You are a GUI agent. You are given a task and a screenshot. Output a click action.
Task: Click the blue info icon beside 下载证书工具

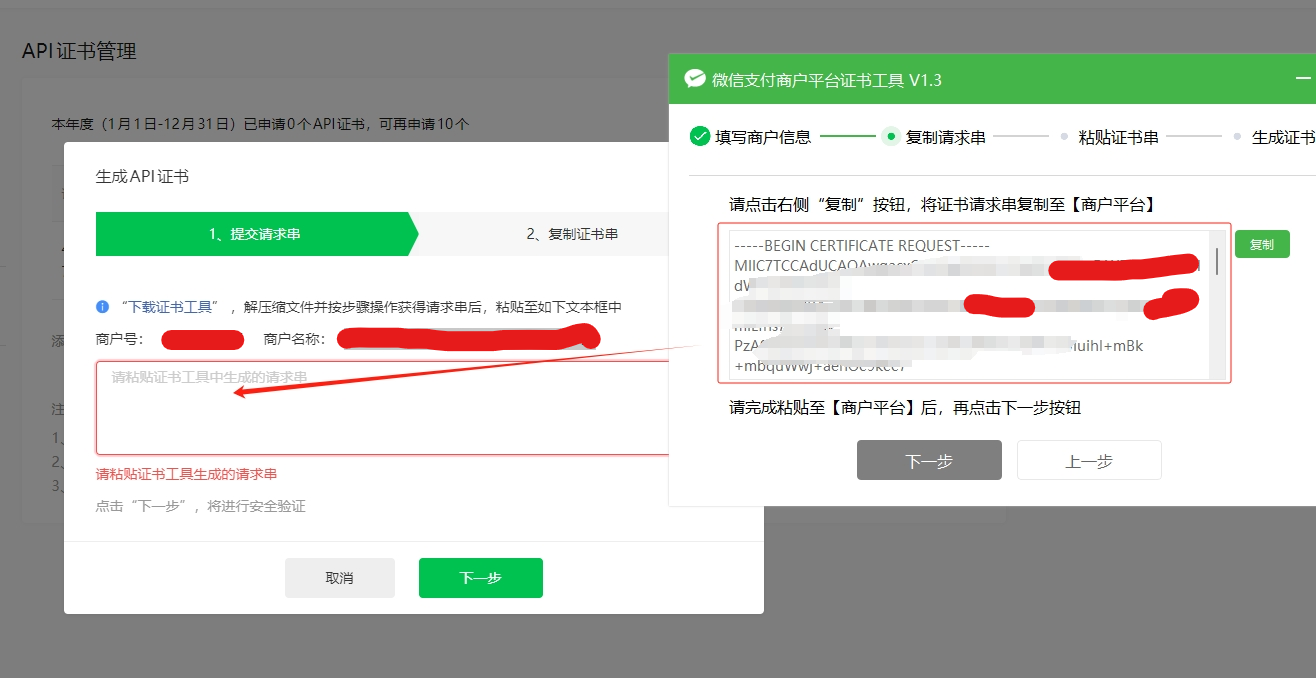[102, 307]
